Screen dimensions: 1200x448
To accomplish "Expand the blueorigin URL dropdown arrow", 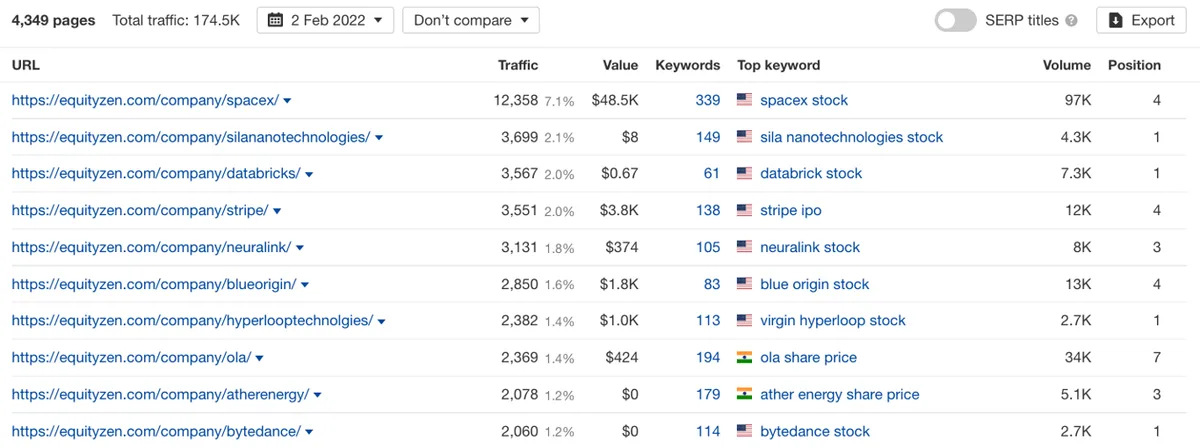I will click(x=305, y=285).
